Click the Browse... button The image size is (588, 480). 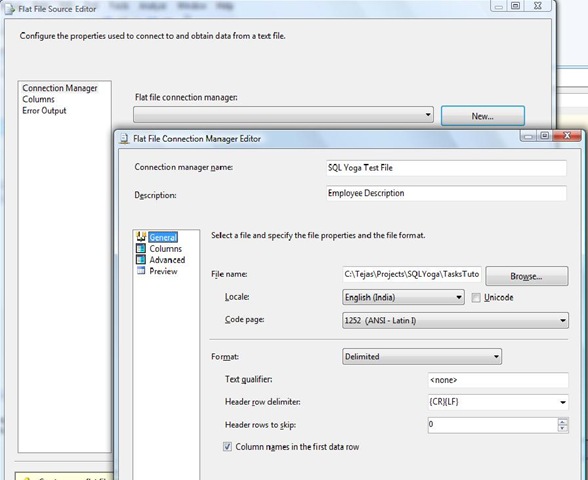[526, 276]
